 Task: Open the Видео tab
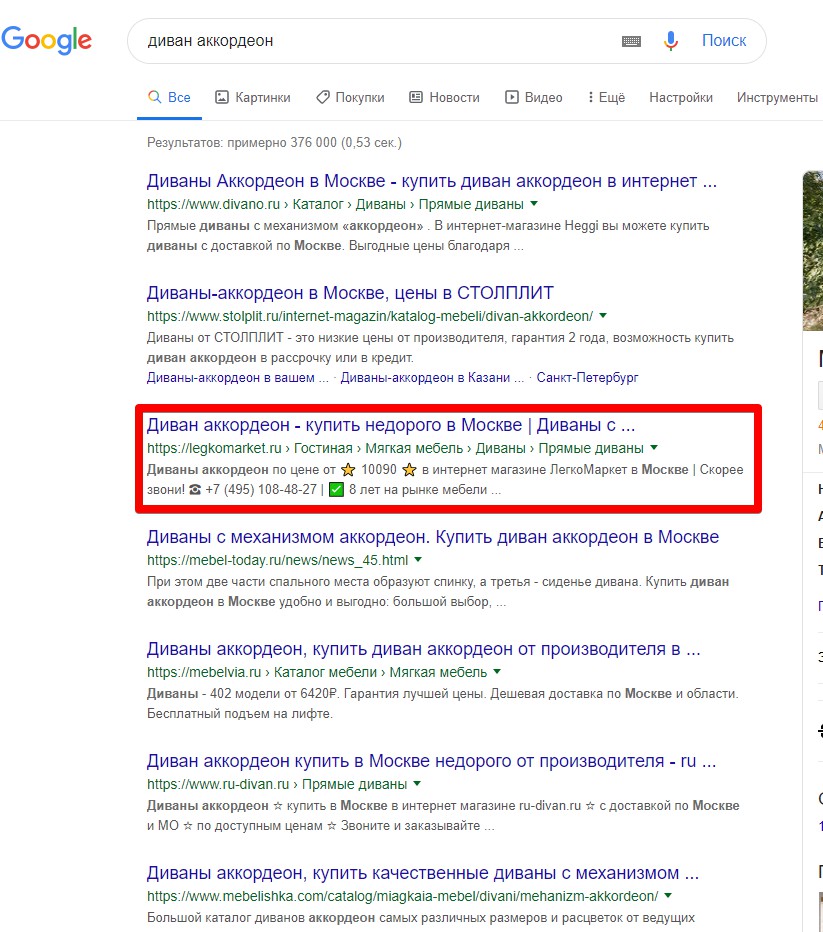534,97
